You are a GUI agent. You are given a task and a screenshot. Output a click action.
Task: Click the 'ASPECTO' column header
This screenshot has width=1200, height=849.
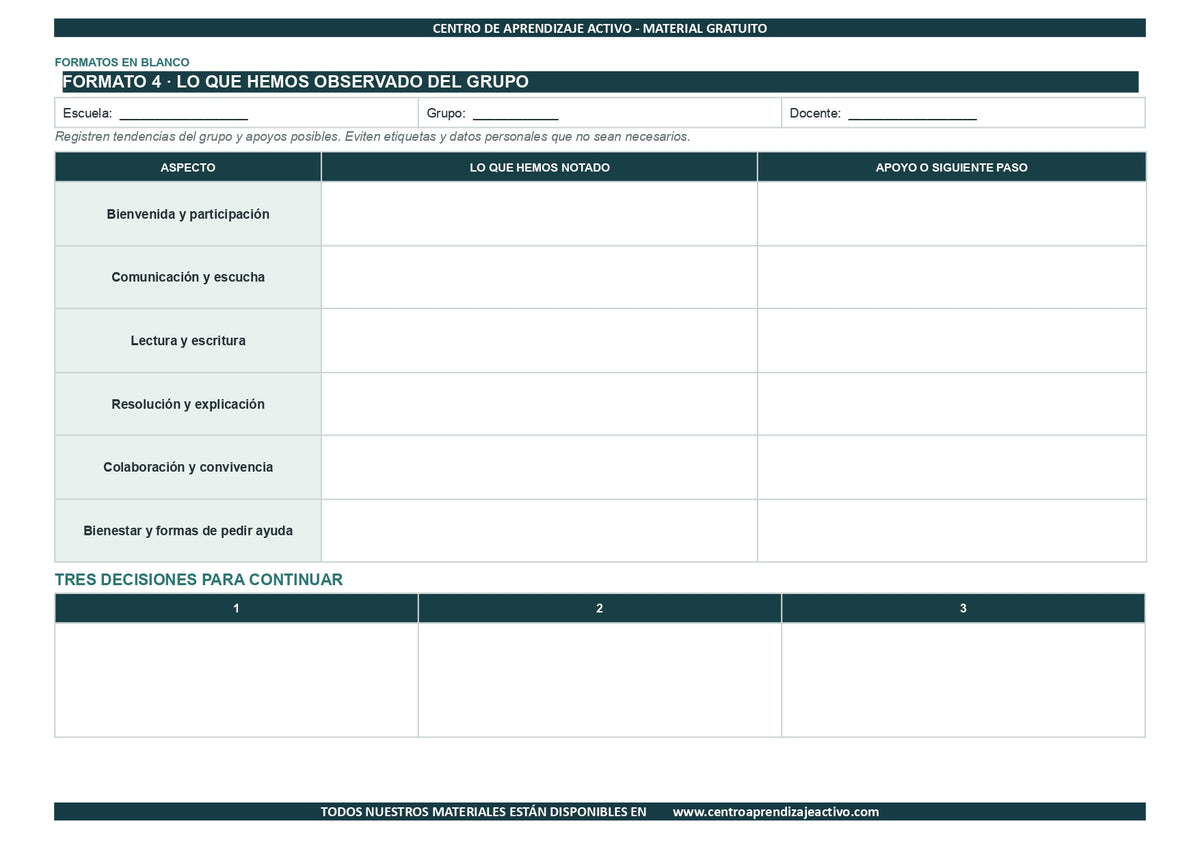[188, 167]
